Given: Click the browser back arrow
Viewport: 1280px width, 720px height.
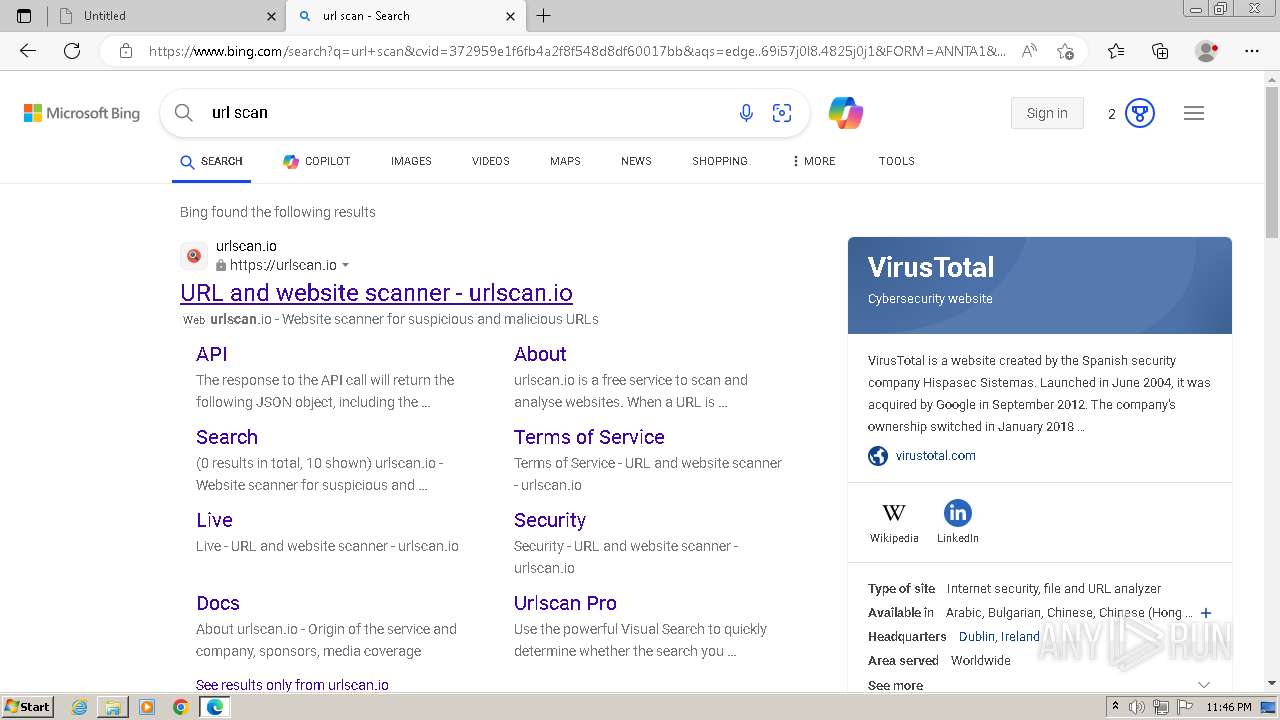Looking at the screenshot, I should 28,51.
